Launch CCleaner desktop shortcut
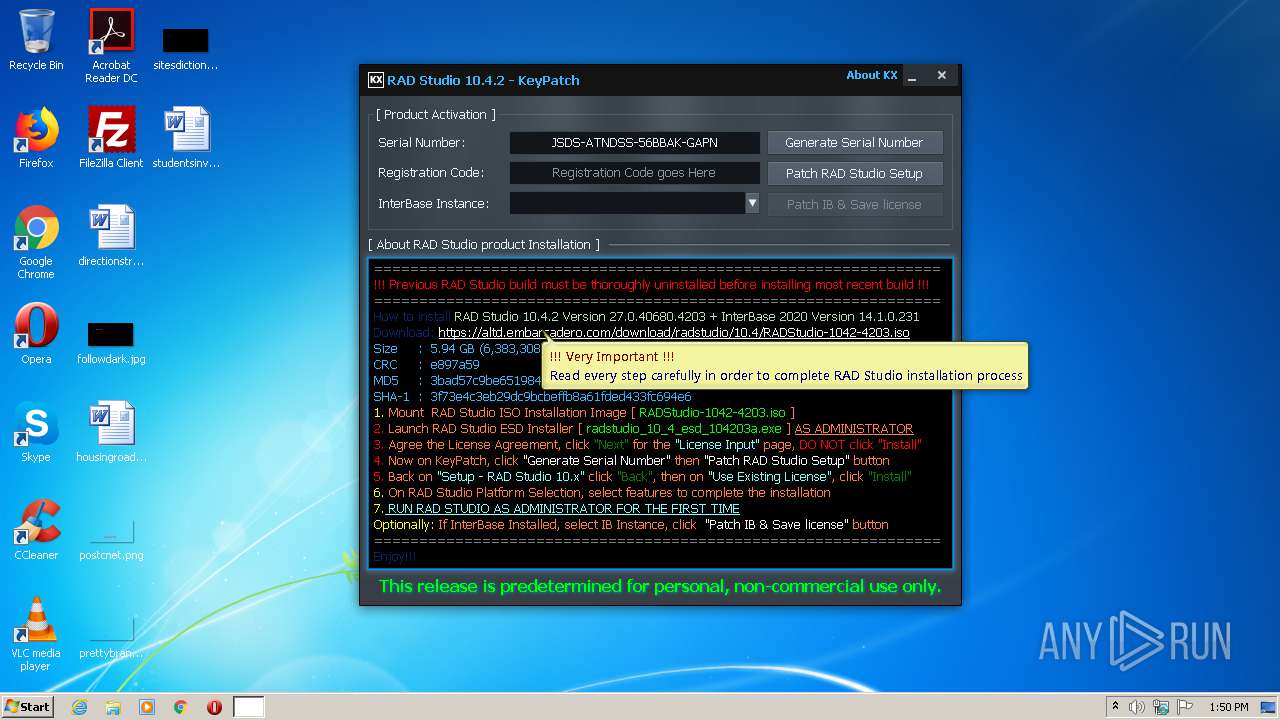Image resolution: width=1280 pixels, height=720 pixels. coord(36,530)
